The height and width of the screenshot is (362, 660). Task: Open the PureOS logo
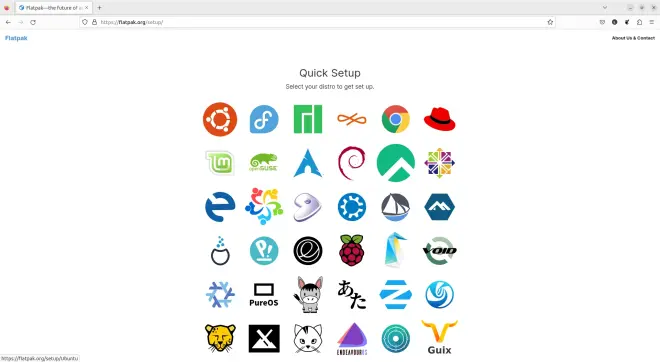tap(264, 295)
